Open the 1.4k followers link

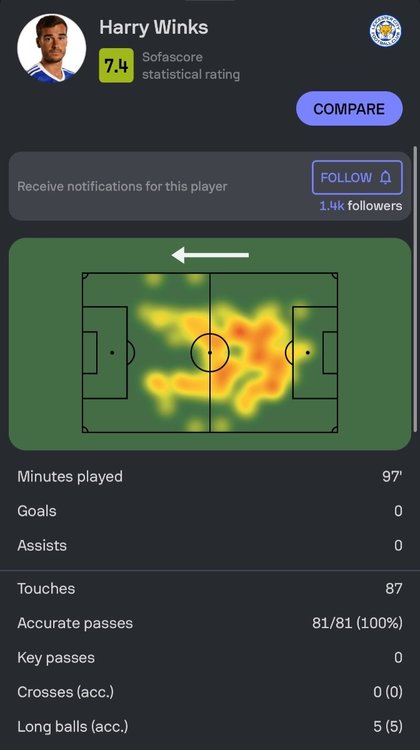click(361, 206)
